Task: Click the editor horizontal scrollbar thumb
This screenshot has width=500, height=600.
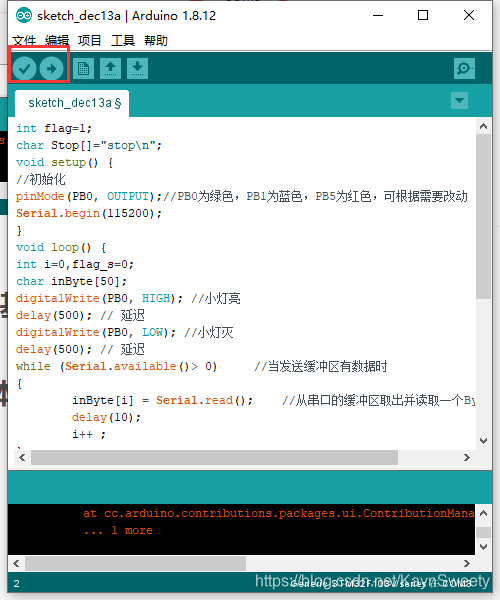Action: tap(214, 457)
